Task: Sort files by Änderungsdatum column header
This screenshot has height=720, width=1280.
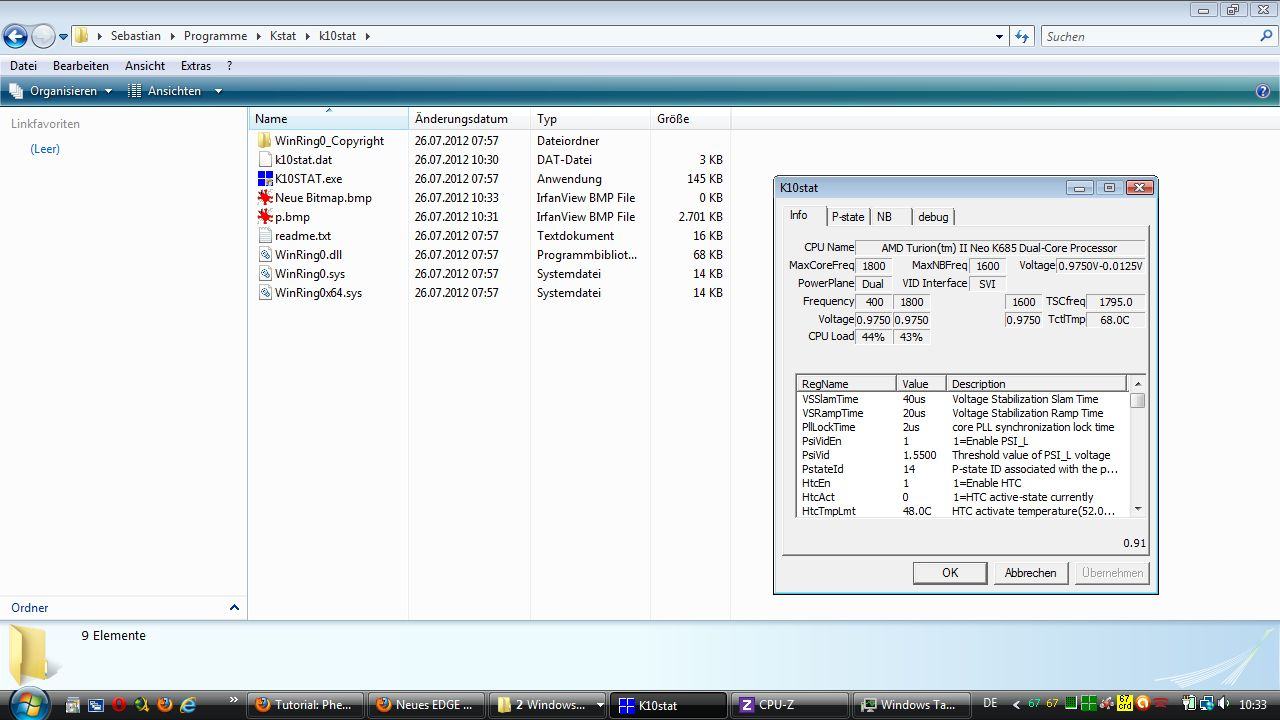Action: point(469,118)
